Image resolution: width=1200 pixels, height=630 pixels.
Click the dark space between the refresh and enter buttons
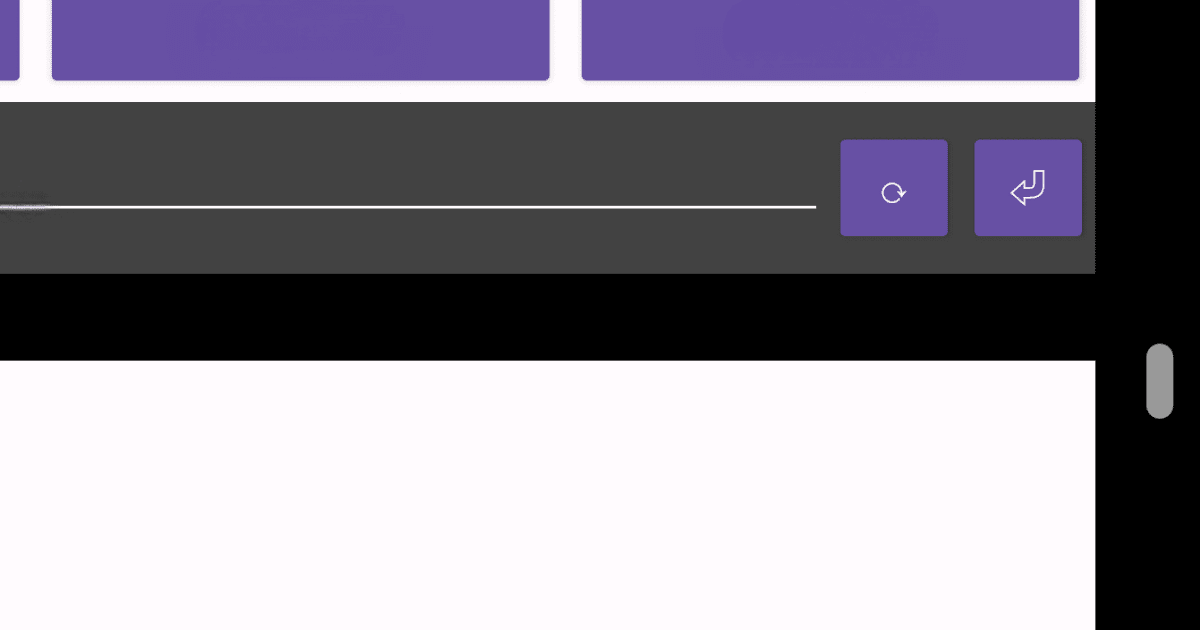click(x=961, y=188)
